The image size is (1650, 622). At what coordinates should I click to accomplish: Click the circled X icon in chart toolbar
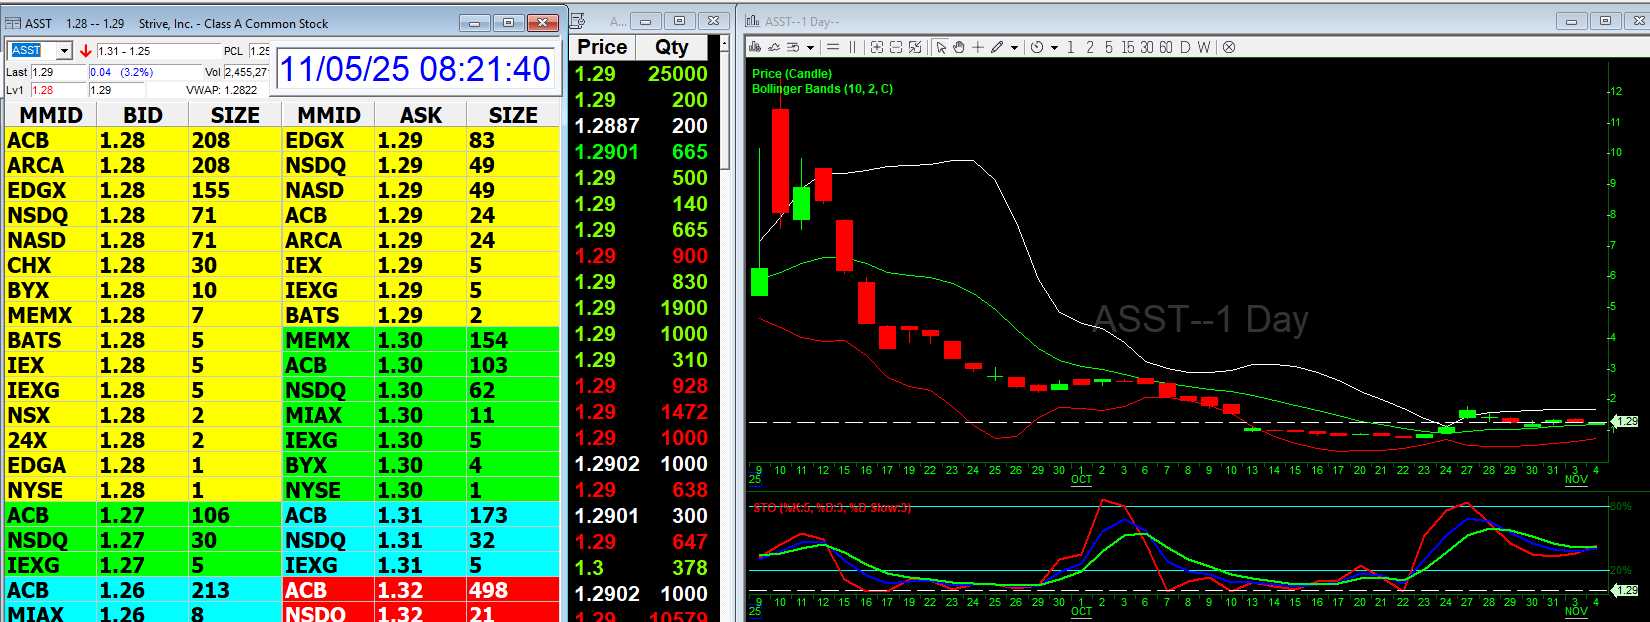(1229, 47)
